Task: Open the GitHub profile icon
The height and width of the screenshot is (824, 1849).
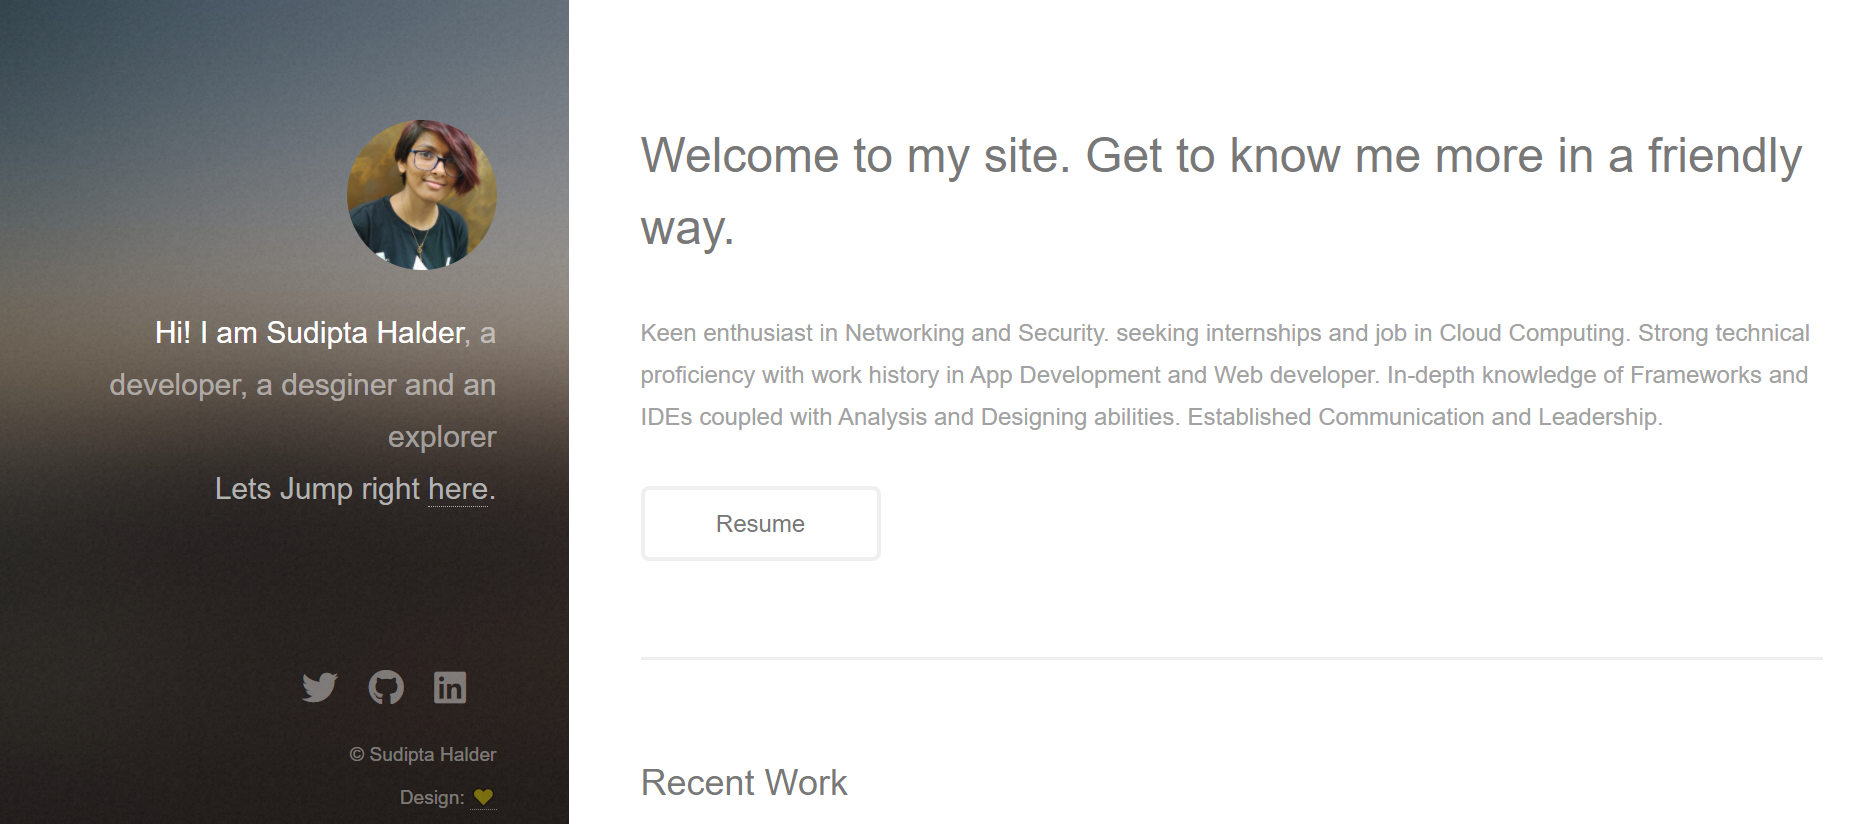Action: [x=386, y=687]
